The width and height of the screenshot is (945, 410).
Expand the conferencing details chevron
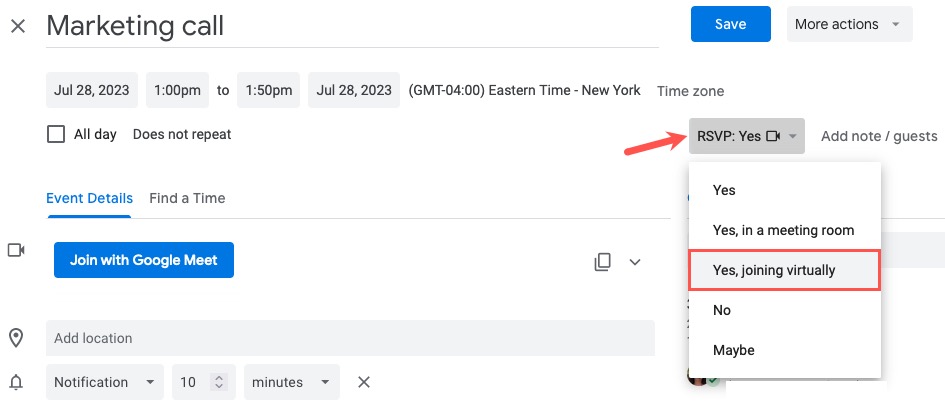pyautogui.click(x=635, y=262)
